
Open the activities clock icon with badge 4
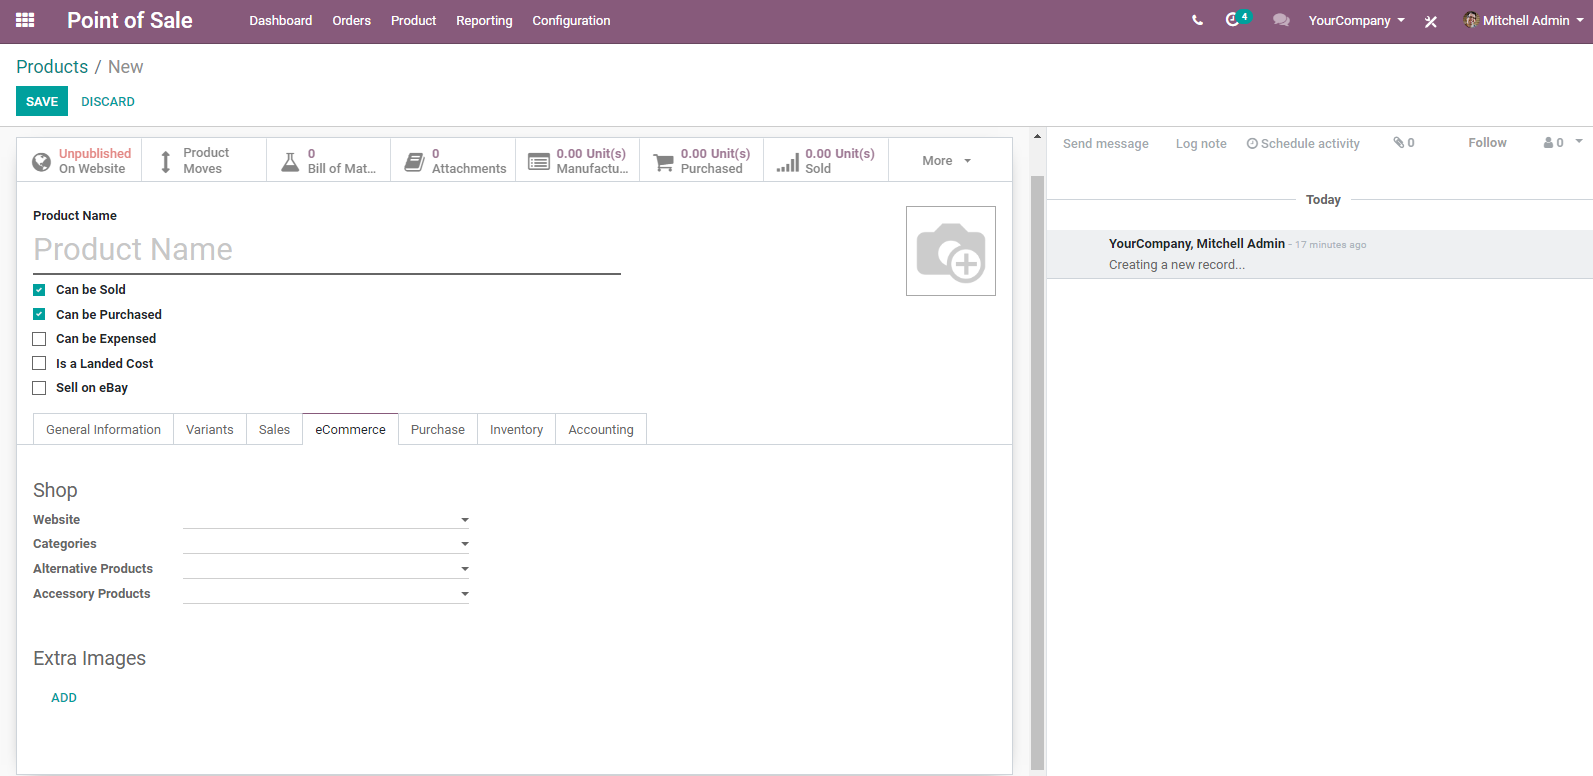1237,19
